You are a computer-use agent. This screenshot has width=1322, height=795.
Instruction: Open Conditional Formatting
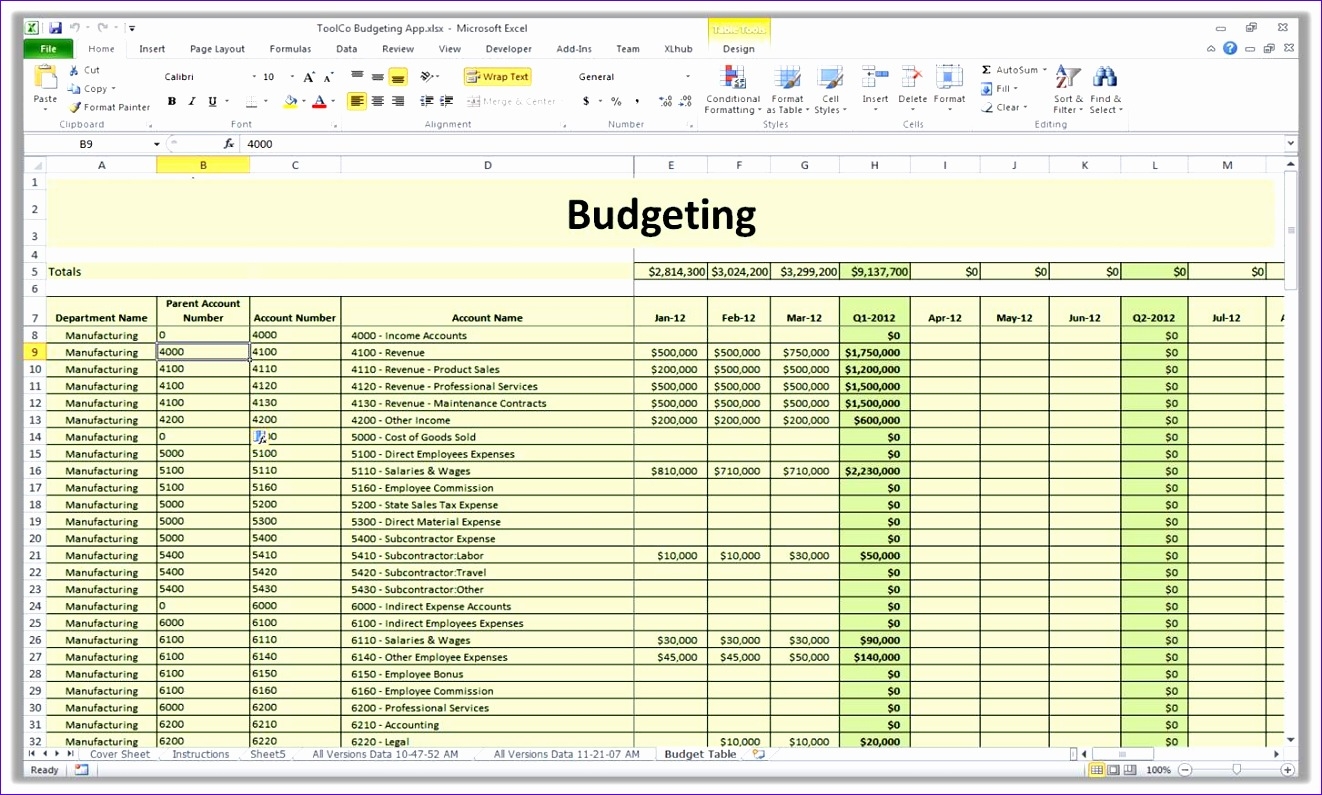[733, 88]
